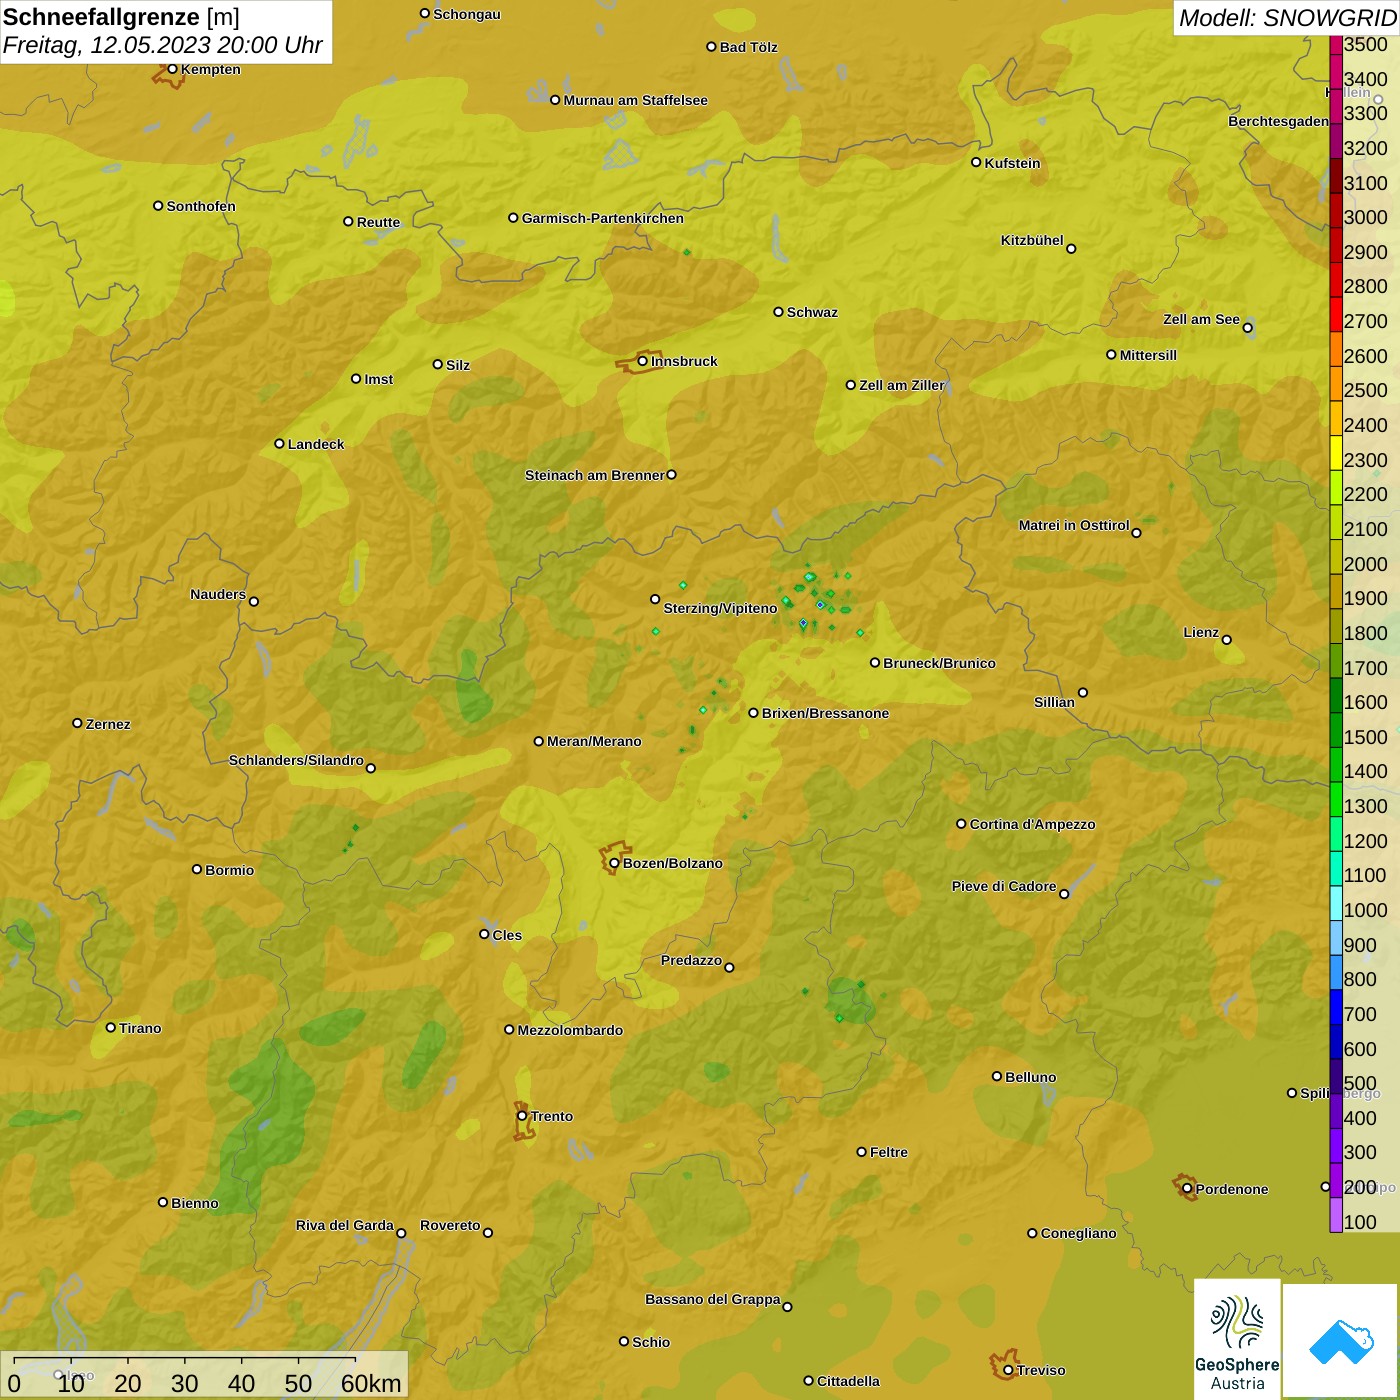Click the "Bad Tölz" label
This screenshot has height=1400, width=1400.
click(748, 47)
